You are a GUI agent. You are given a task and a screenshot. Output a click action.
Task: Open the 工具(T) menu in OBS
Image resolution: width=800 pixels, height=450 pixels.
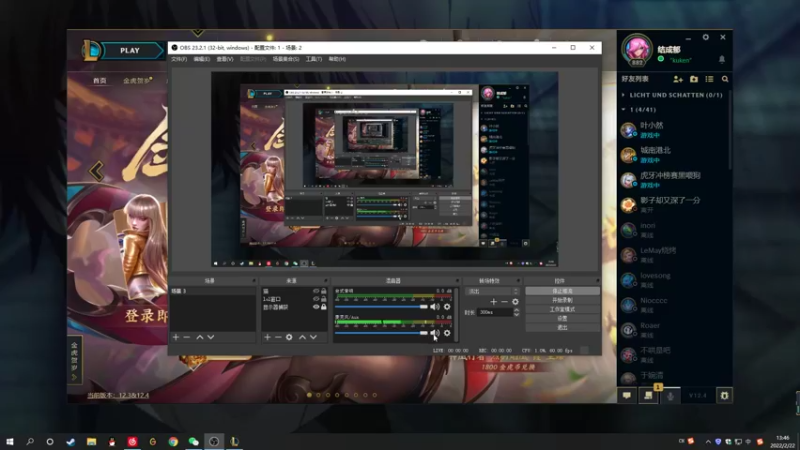(x=314, y=59)
